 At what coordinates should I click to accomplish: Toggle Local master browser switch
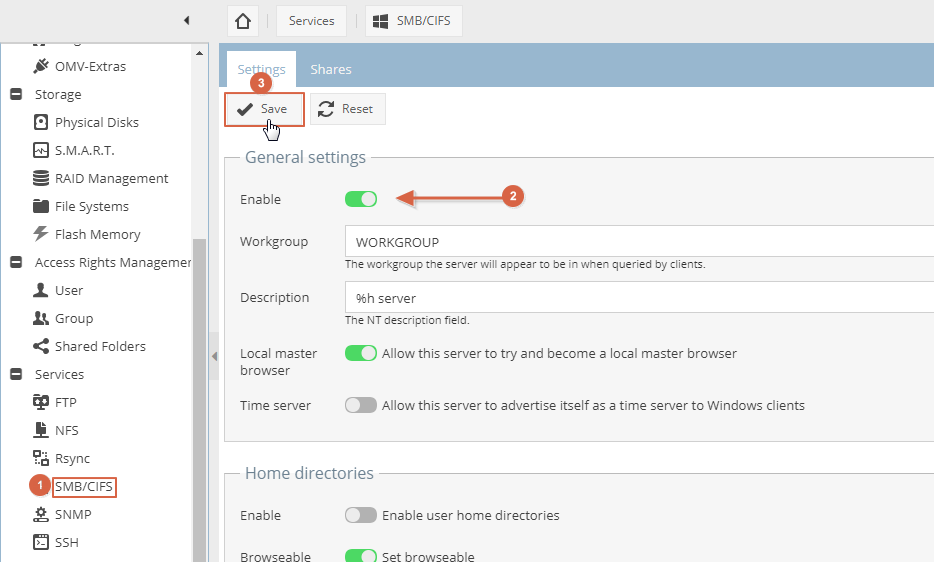coord(361,353)
